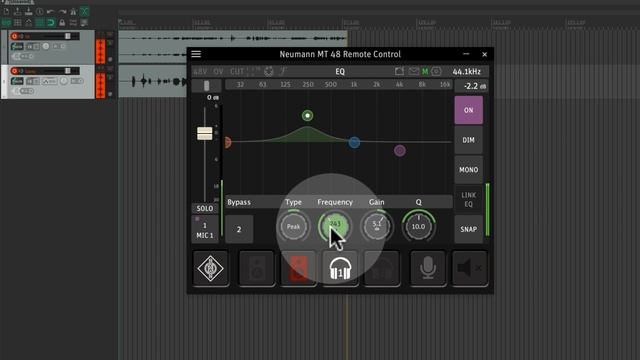Toggle record arm on the second track
This screenshot has height=360, width=640.
[x=15, y=71]
